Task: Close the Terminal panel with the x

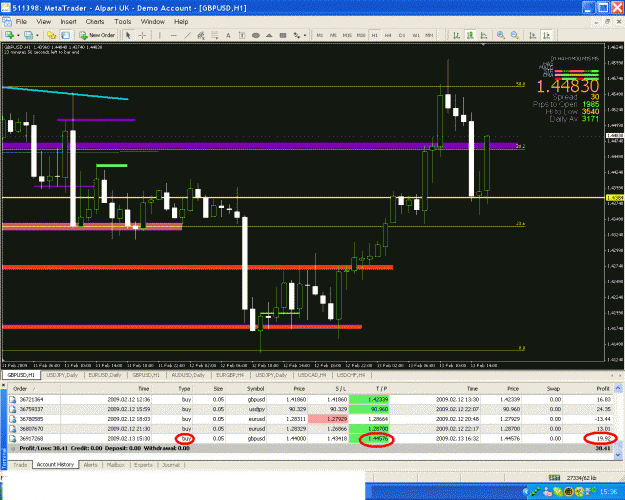Action: [x=4, y=386]
